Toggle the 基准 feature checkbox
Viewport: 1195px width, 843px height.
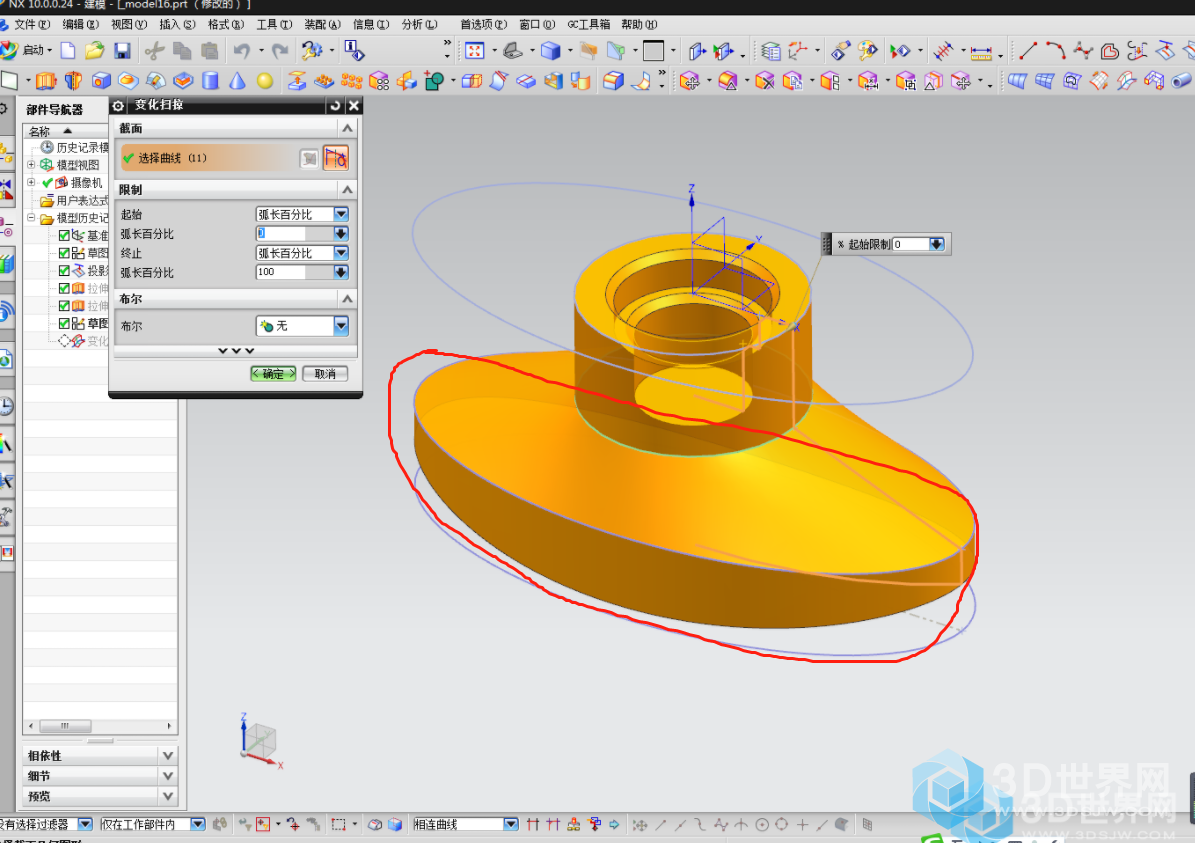(x=64, y=236)
